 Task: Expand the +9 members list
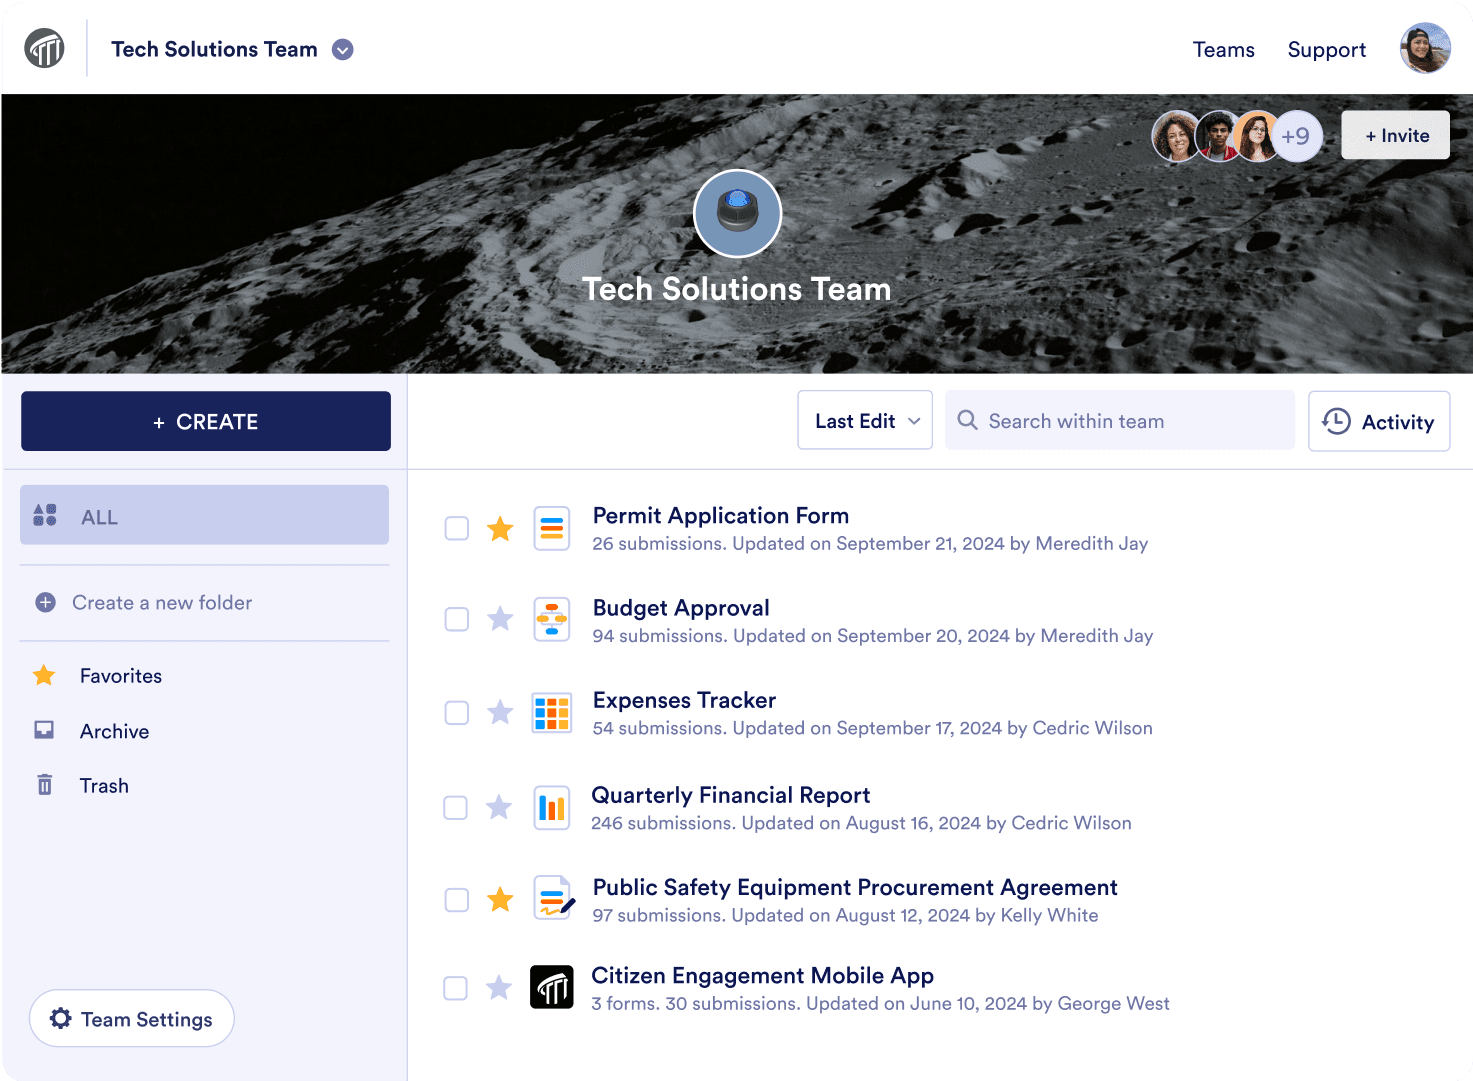1296,136
